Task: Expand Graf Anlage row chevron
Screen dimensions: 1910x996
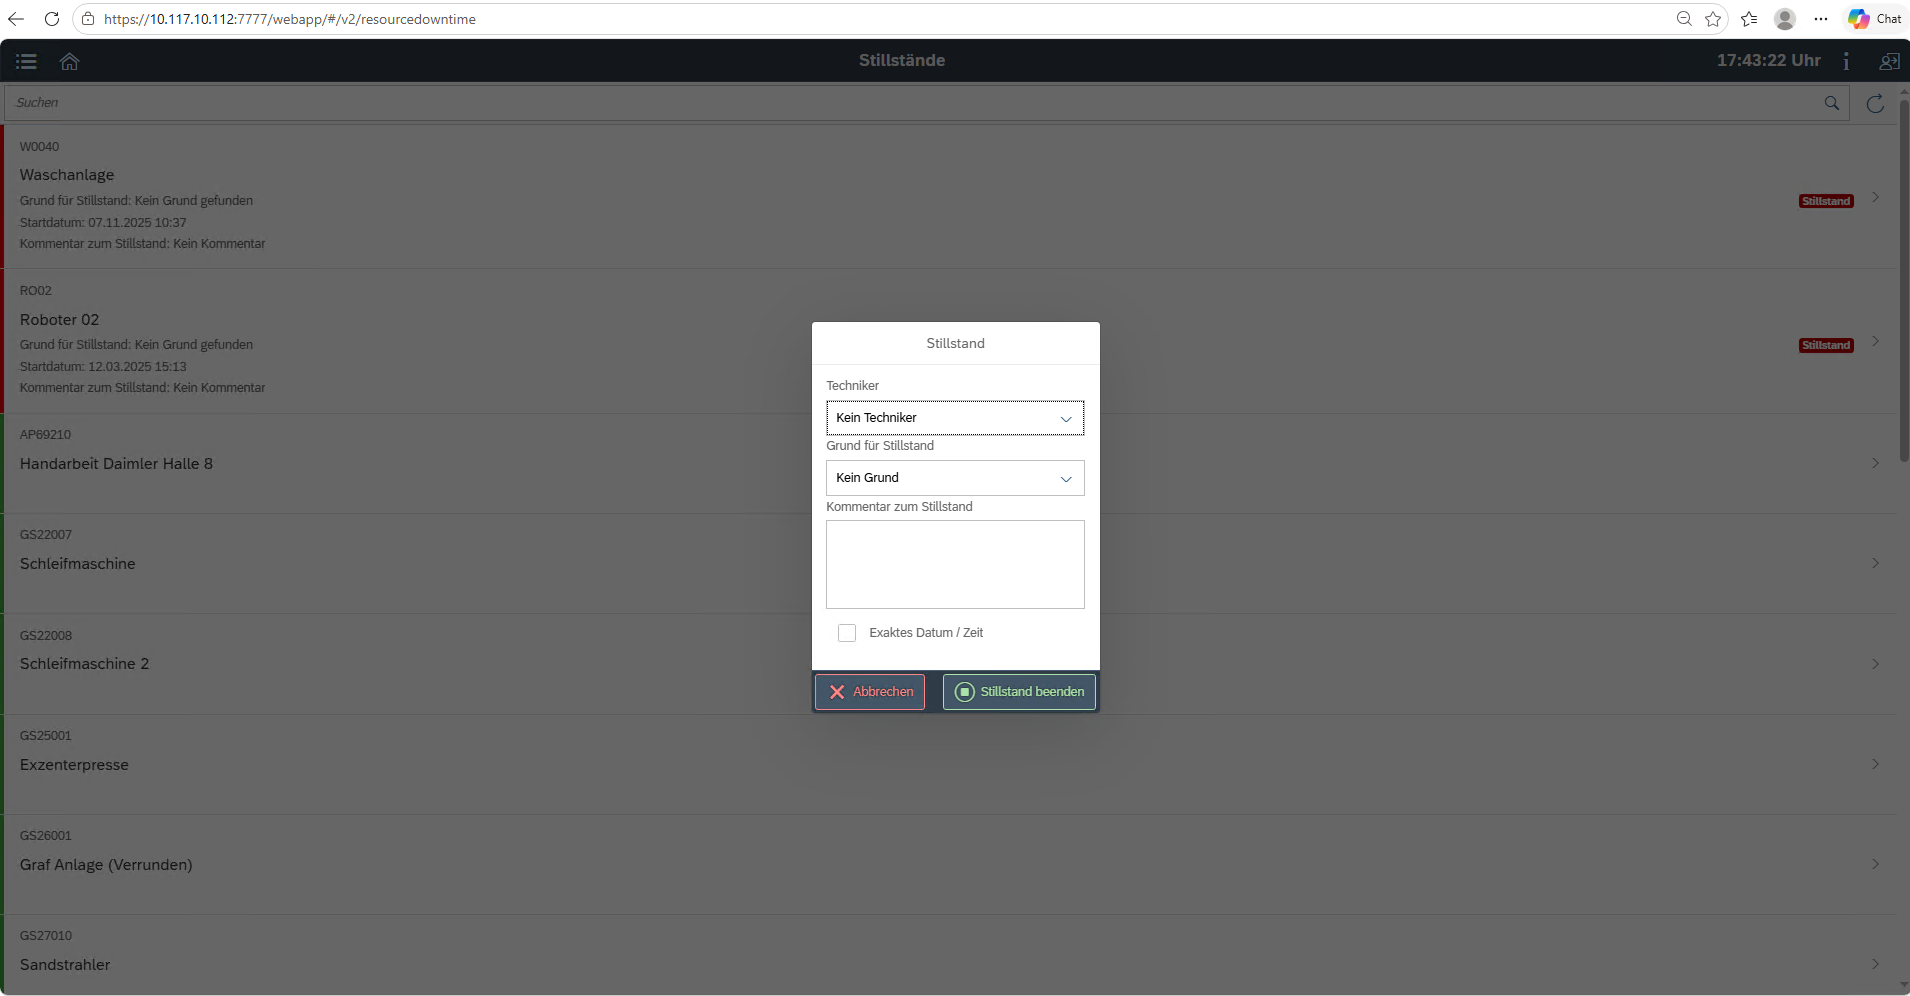Action: point(1875,864)
